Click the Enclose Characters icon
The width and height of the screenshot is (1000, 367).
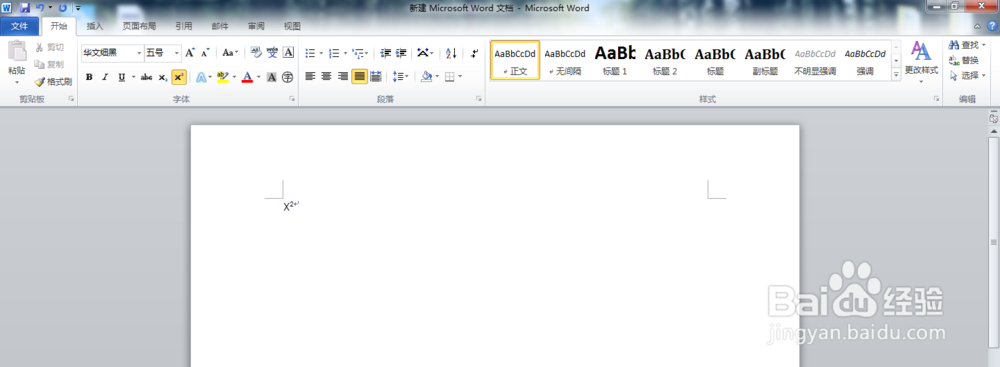point(288,77)
